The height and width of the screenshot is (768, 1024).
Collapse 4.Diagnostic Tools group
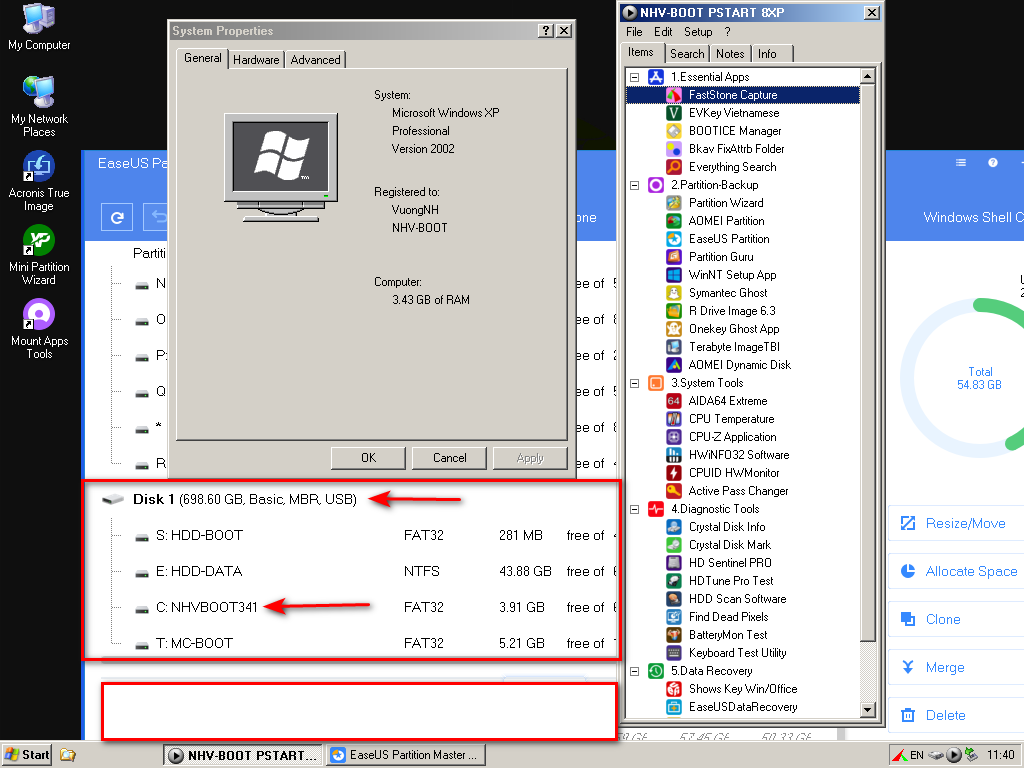coord(634,509)
